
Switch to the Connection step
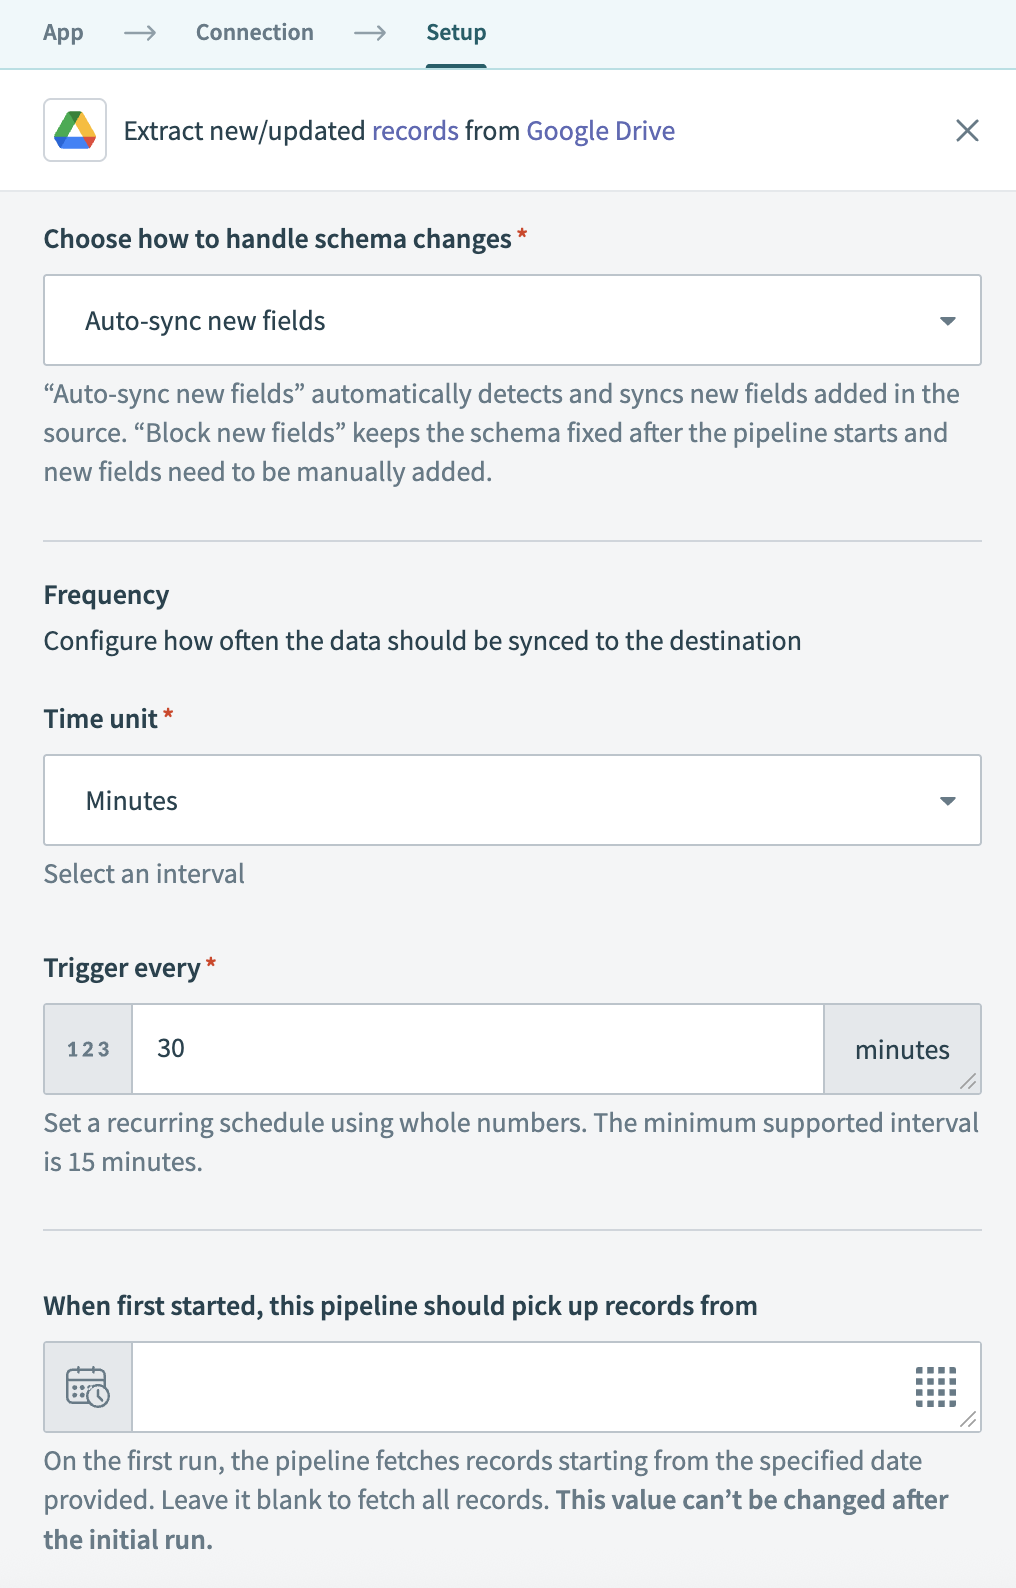[254, 32]
